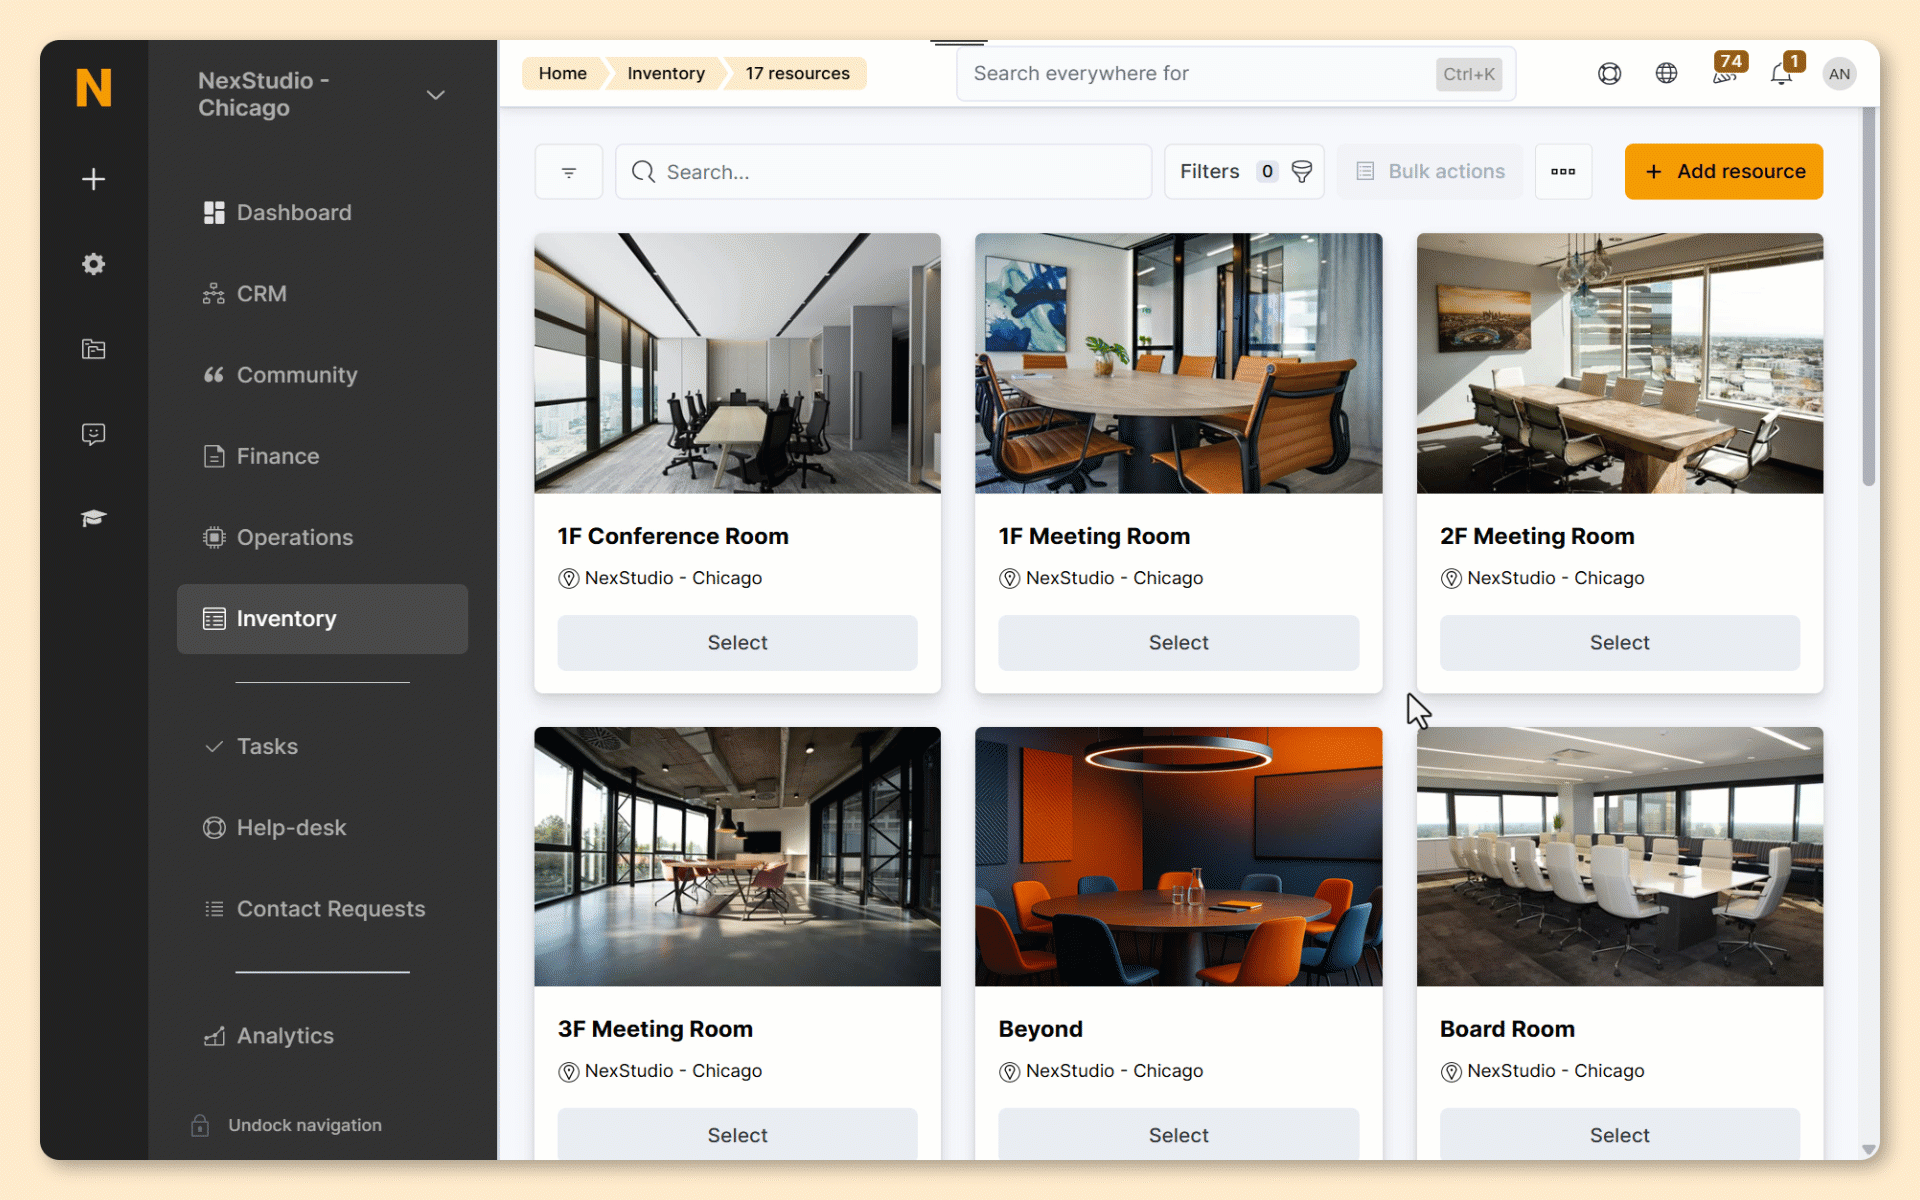Screen dimensions: 1920x1200
Task: Open Help-desk in the navigation
Action: pos(322,828)
